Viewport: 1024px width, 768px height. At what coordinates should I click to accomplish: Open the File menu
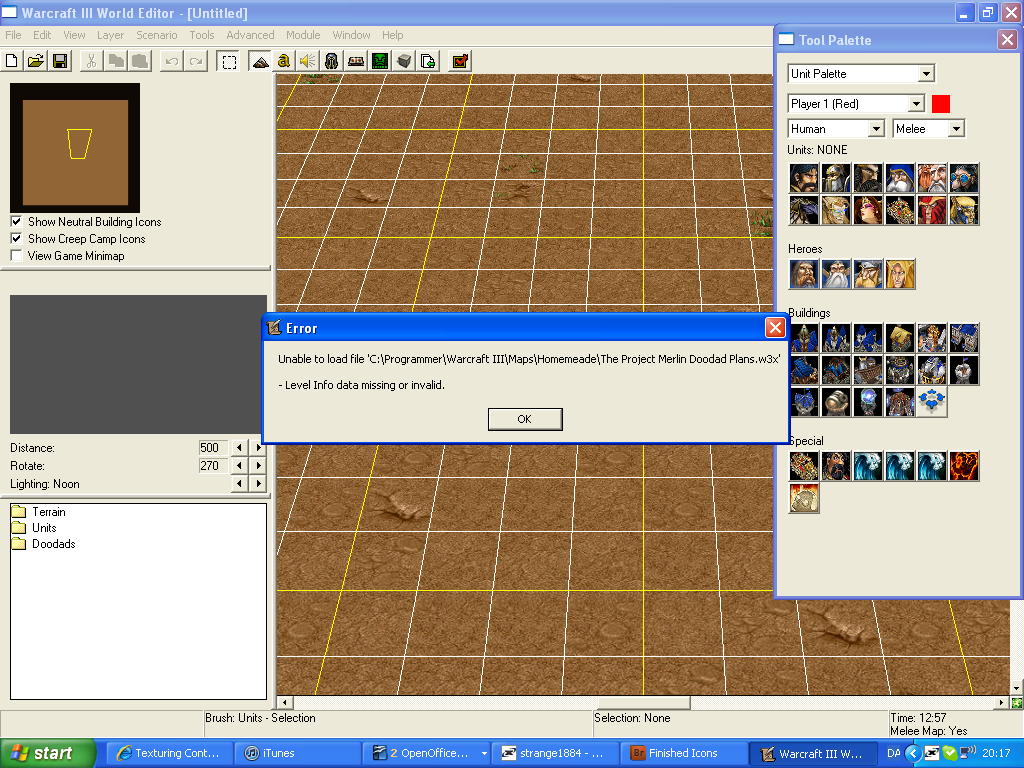(13, 35)
